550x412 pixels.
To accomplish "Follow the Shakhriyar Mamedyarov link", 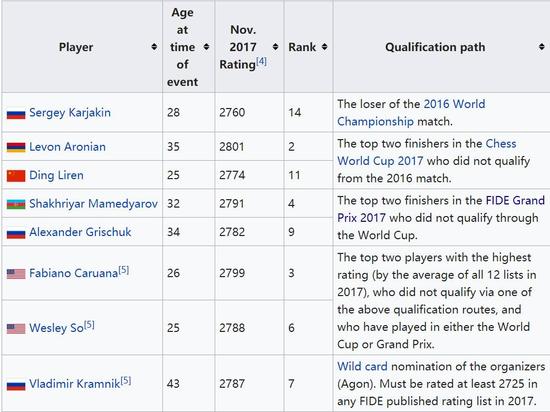I will [x=93, y=203].
